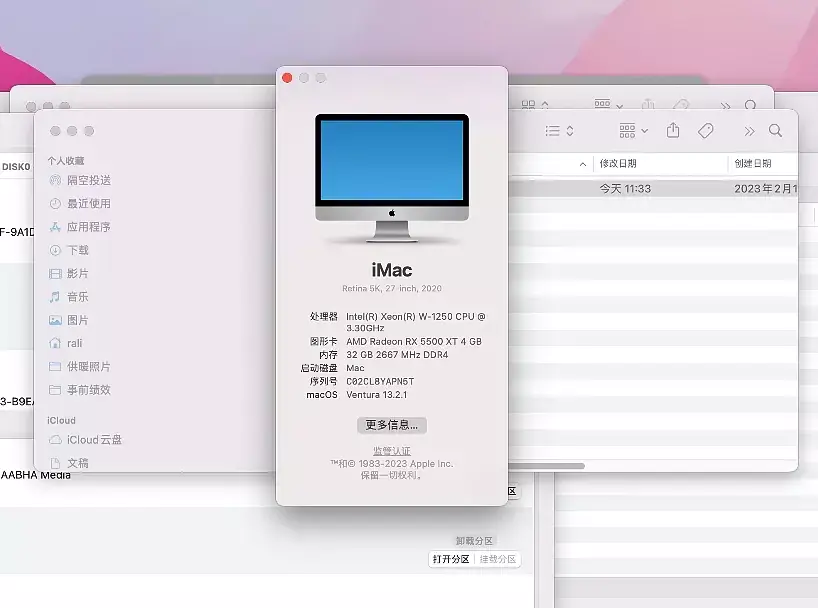Expand the Group By dropdown in the Finder toolbar

[633, 130]
